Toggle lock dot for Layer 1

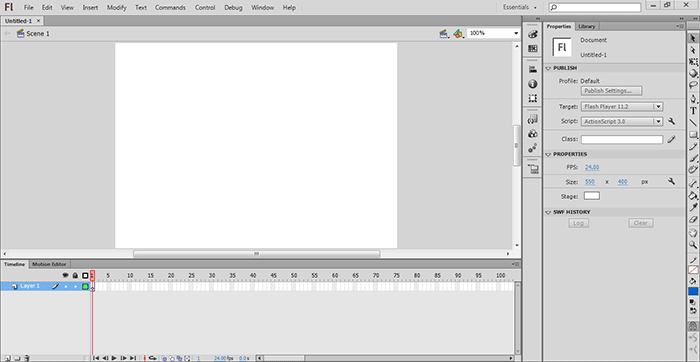pos(75,287)
